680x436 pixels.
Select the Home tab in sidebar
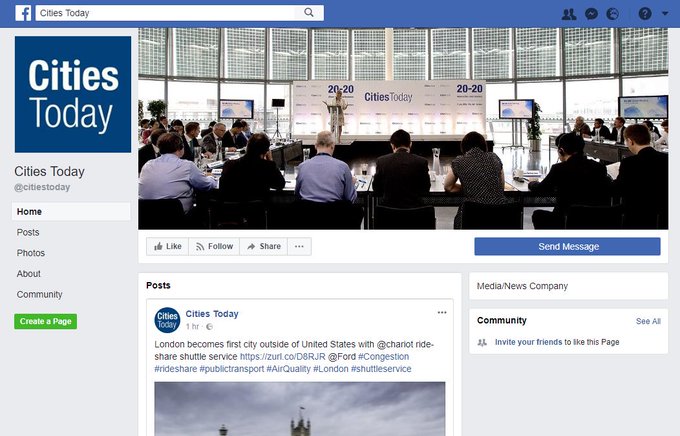(71, 212)
